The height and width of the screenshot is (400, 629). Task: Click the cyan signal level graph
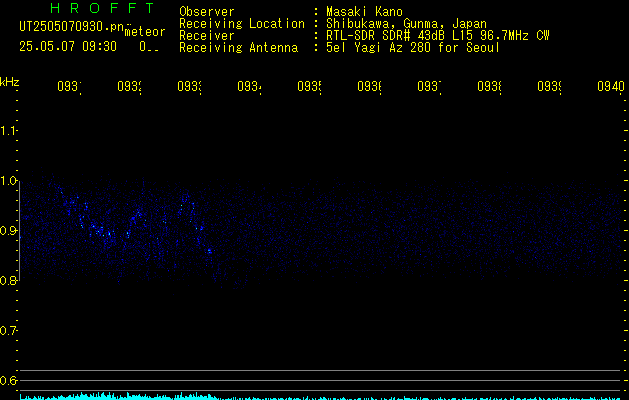[x=321, y=396]
